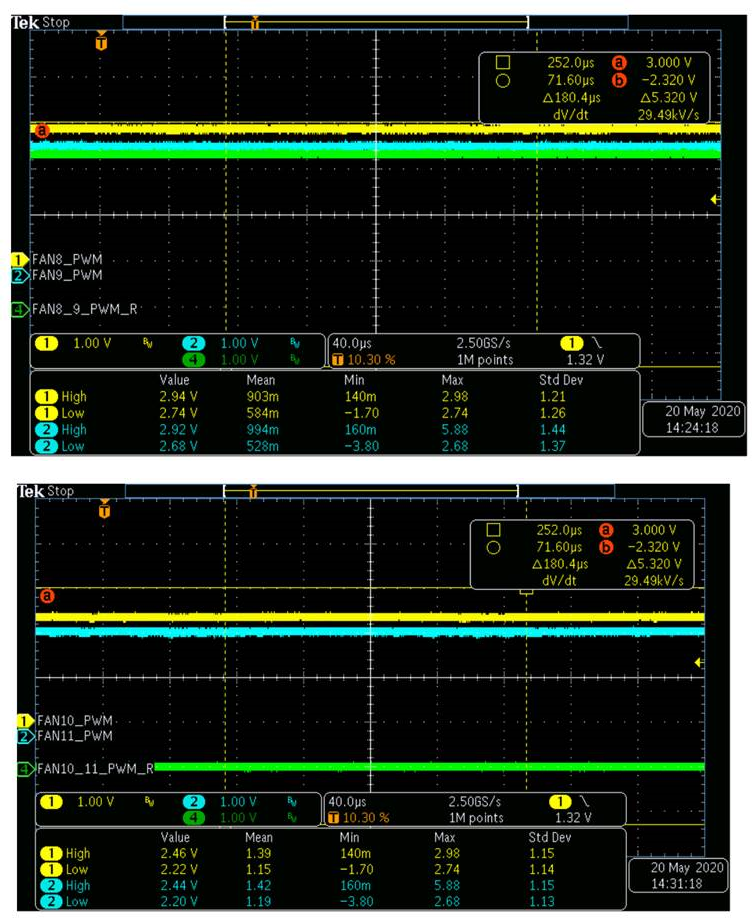Image resolution: width=754 pixels, height=920 pixels.
Task: Click channel 2 Low value 2.68 V
Action: click(x=178, y=446)
